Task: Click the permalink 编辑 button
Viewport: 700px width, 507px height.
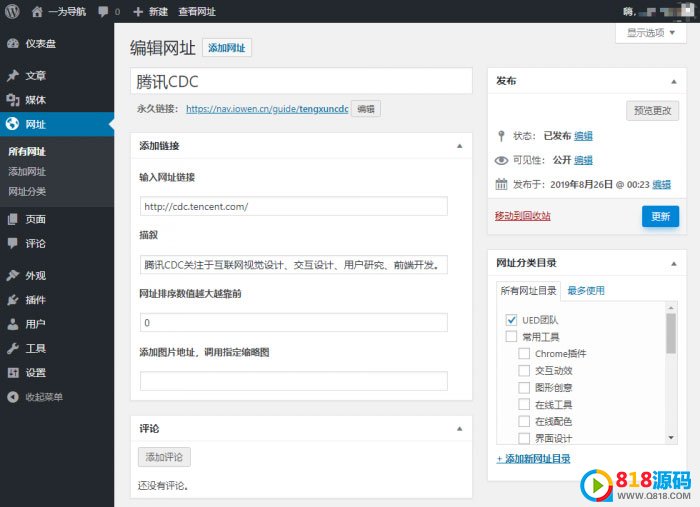Action: coord(366,108)
